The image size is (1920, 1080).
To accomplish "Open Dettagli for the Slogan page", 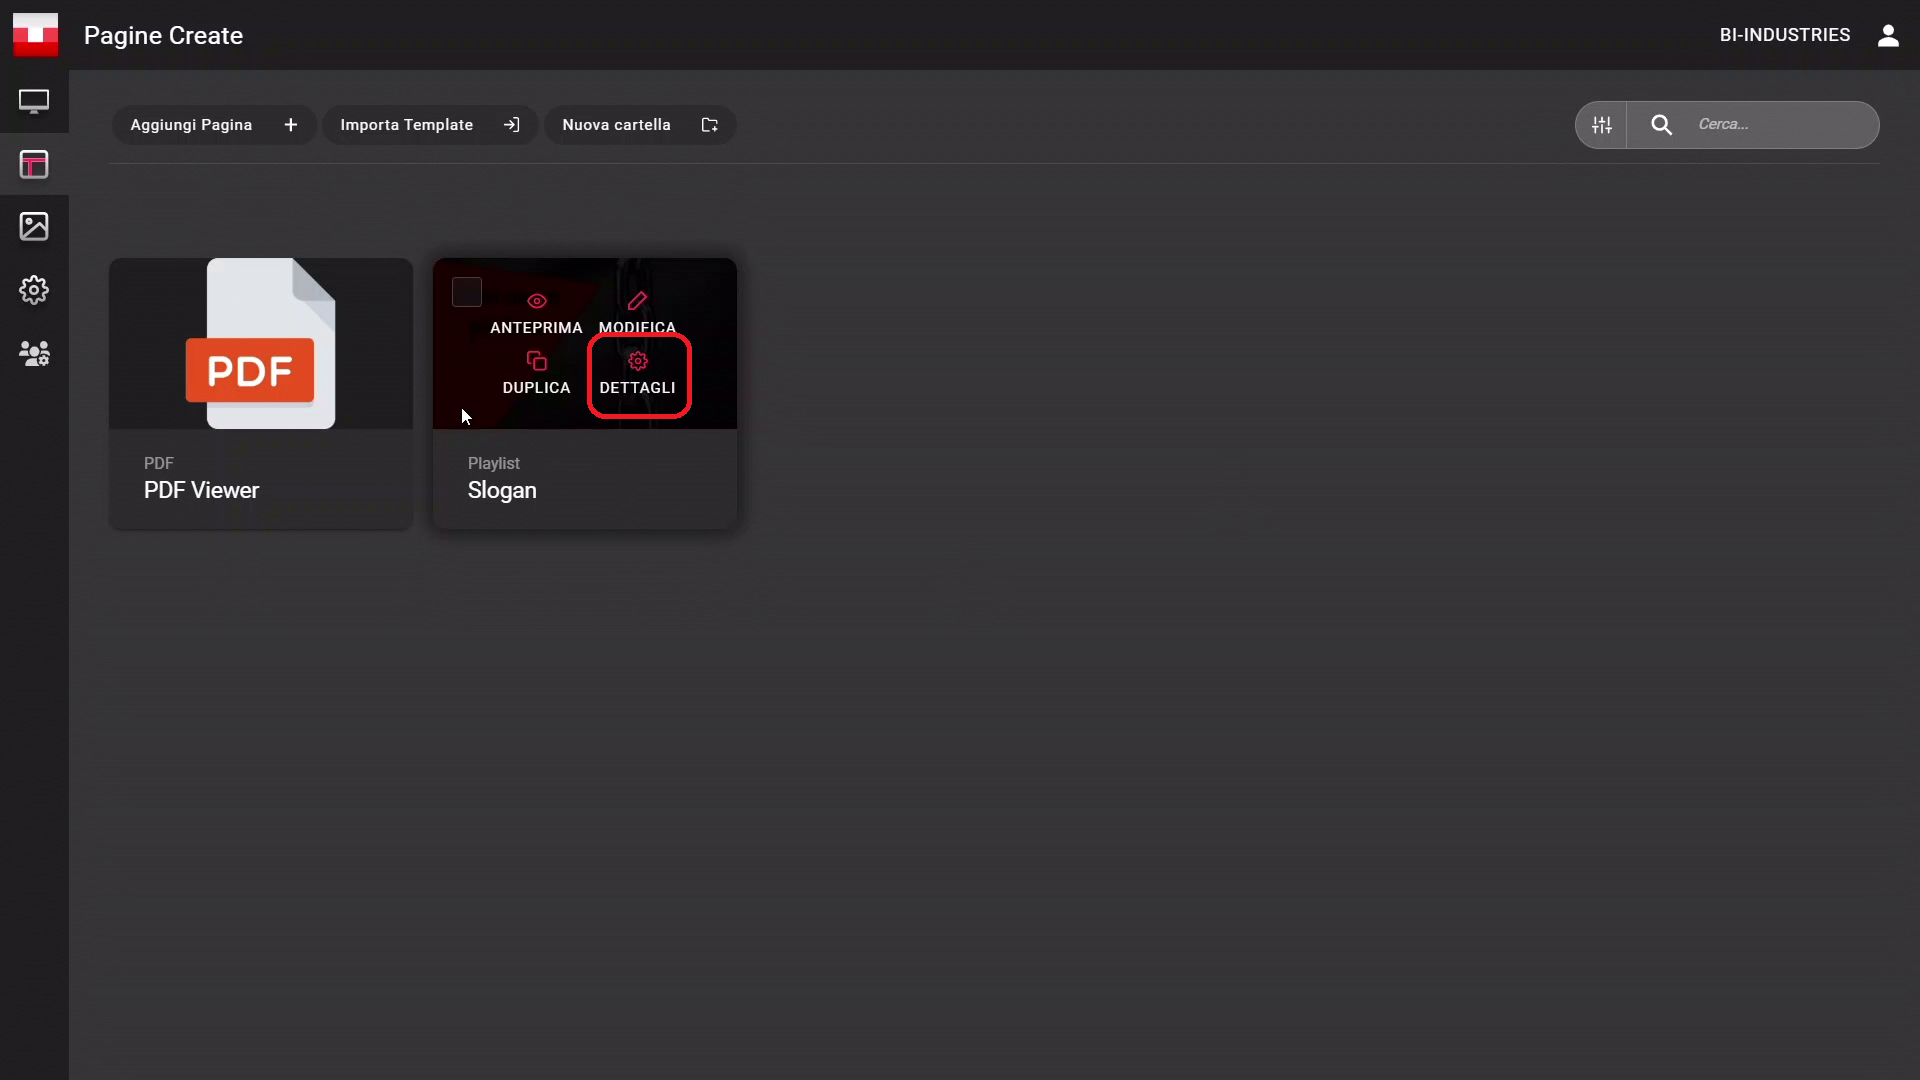I will click(x=638, y=374).
